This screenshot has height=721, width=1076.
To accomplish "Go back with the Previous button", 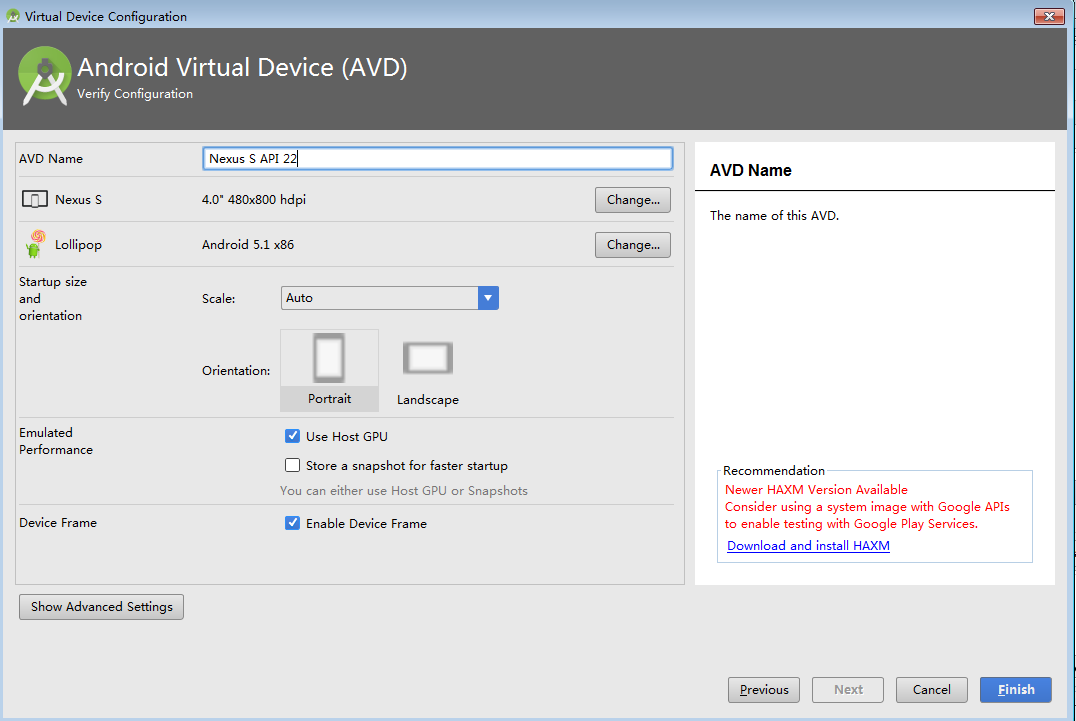I will click(764, 690).
